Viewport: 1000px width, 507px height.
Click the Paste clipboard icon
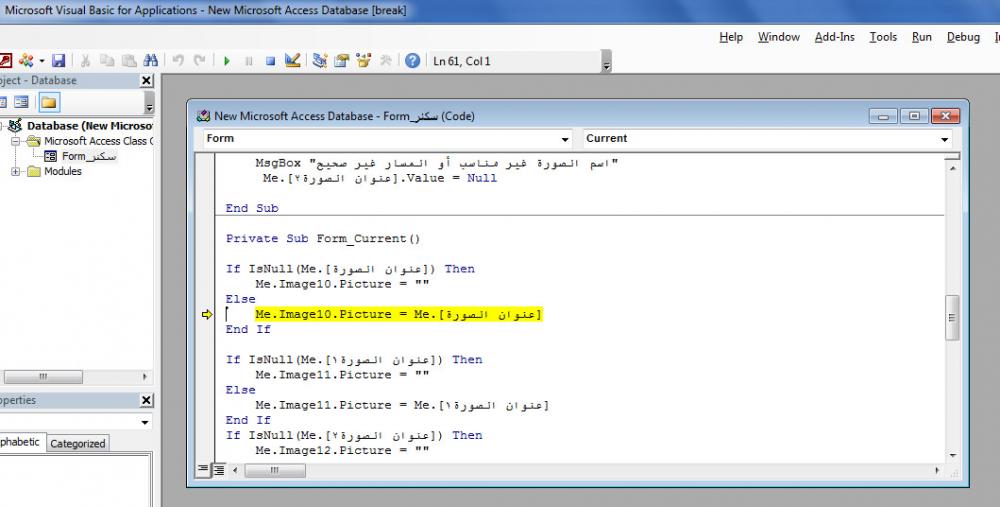[x=129, y=61]
